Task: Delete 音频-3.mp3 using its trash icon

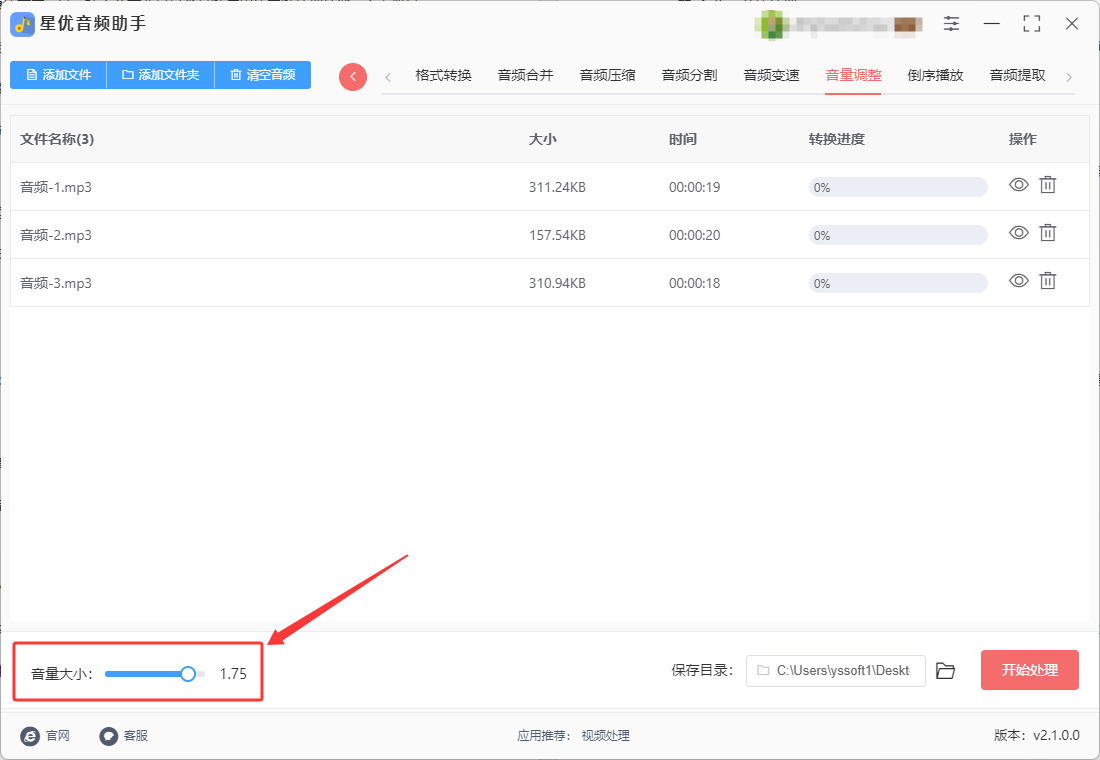Action: [1047, 281]
